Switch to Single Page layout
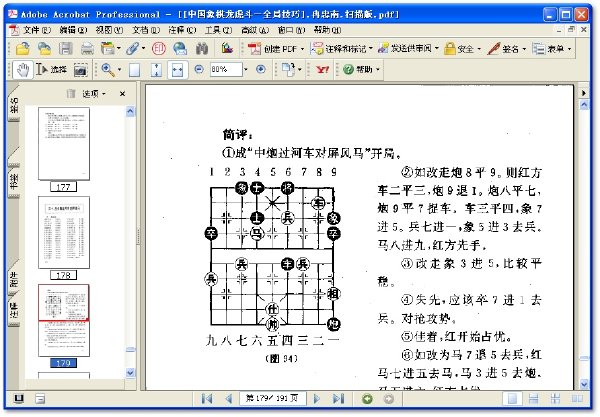Viewport: 600px width, 417px height. coord(512,399)
